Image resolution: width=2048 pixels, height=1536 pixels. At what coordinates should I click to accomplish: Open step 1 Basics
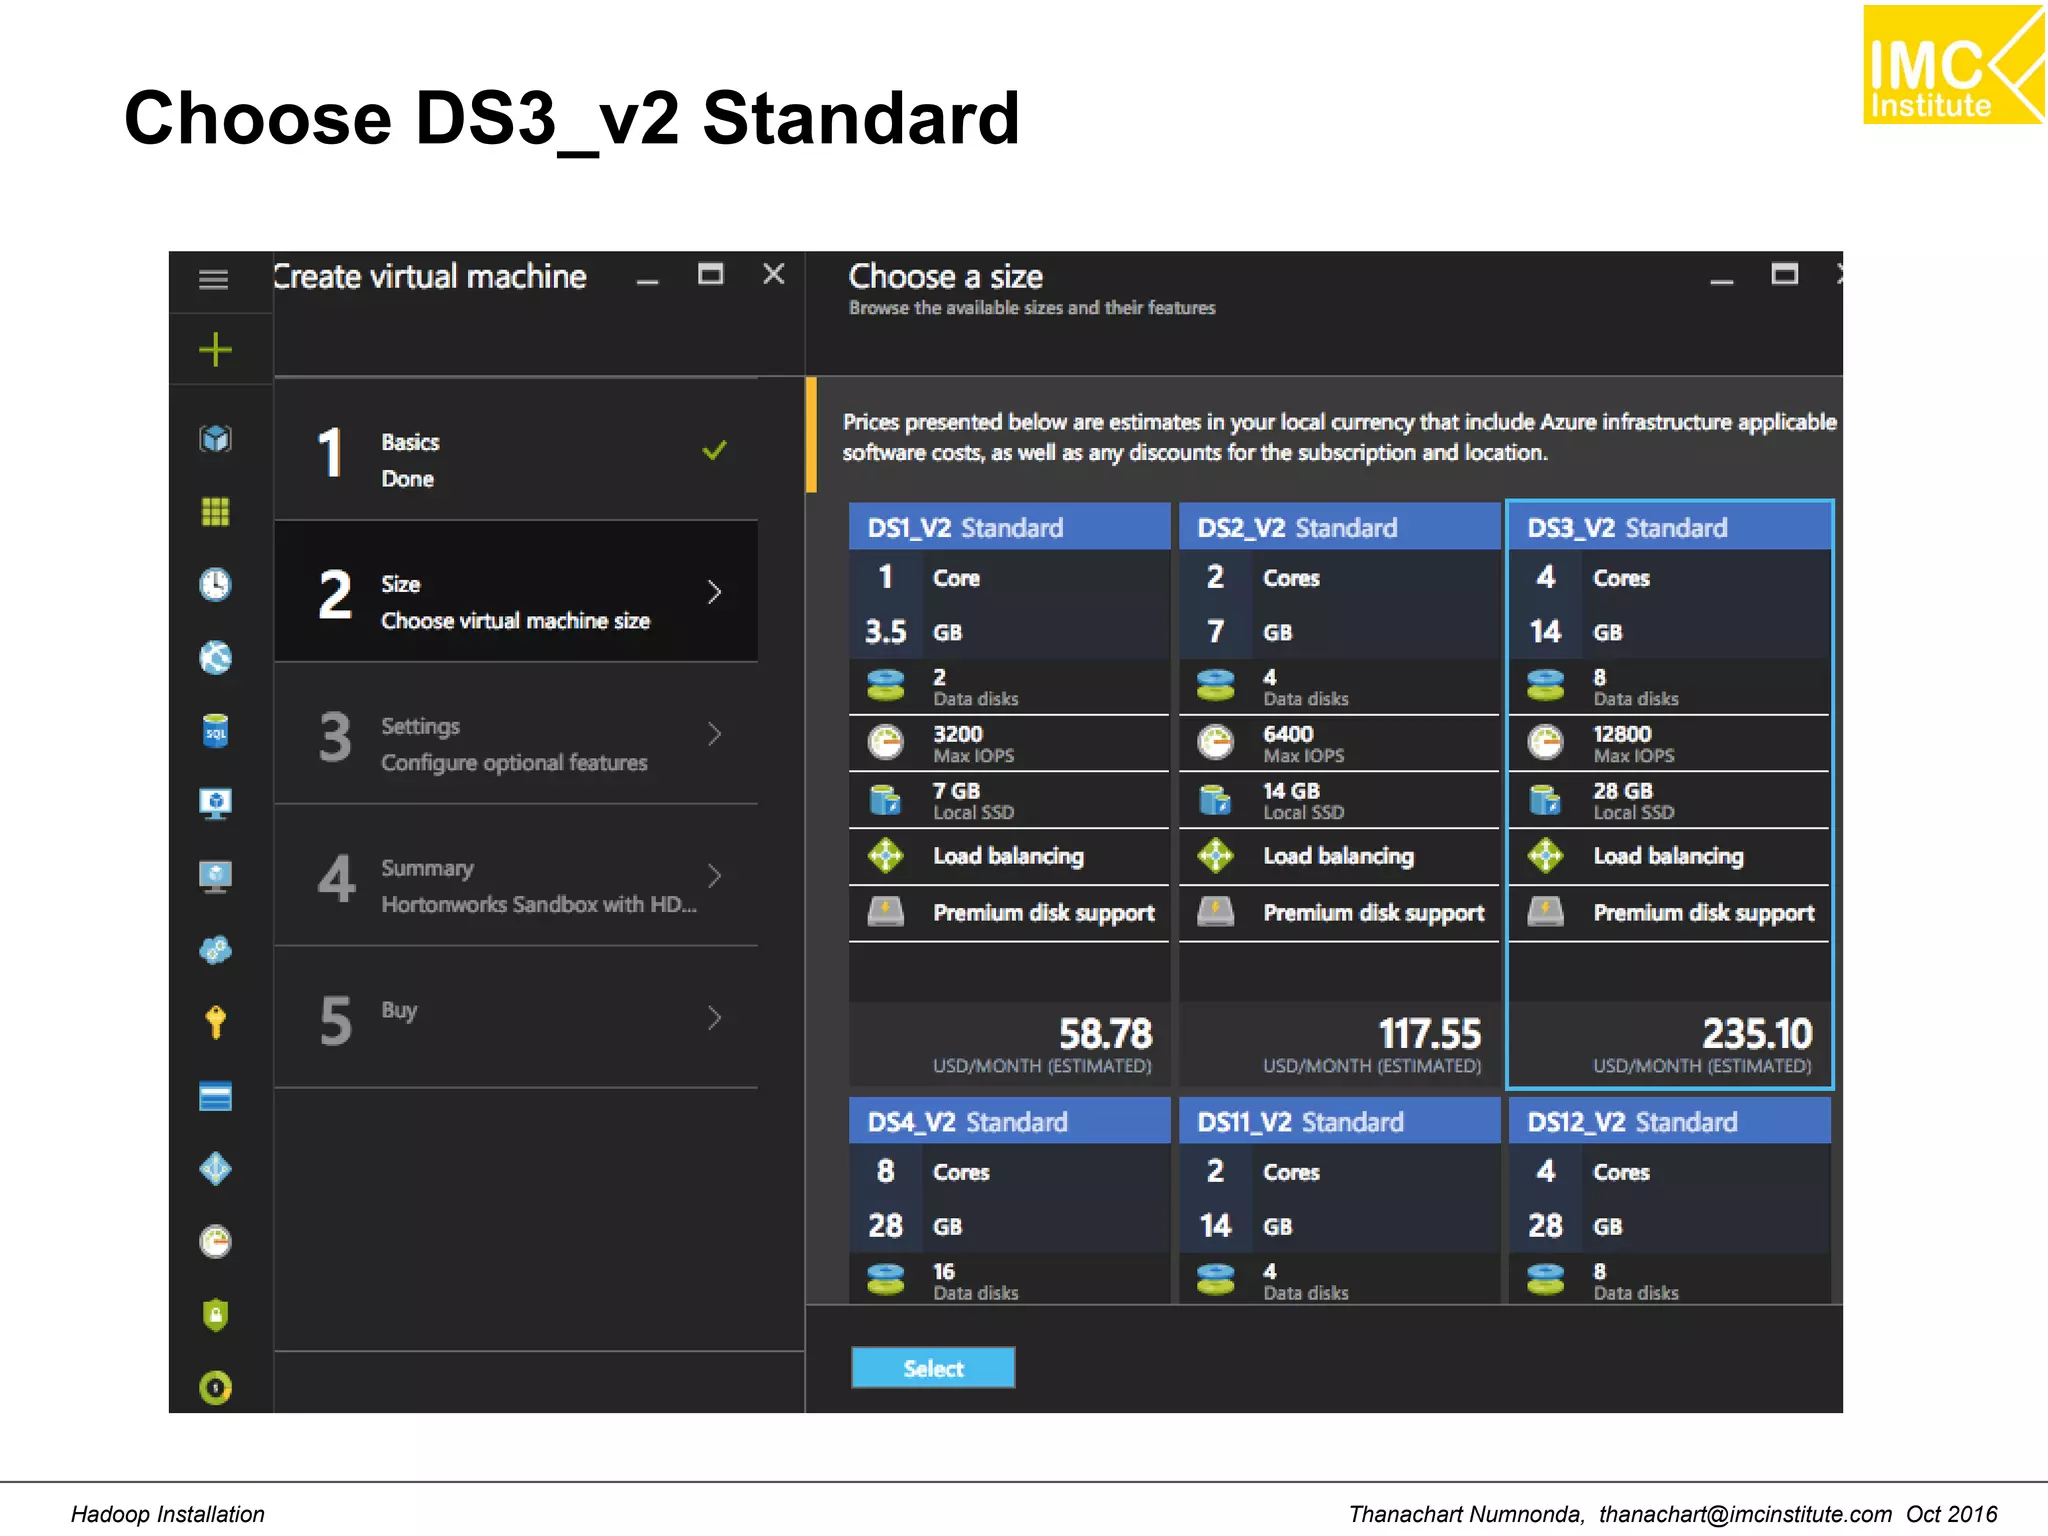[x=515, y=450]
